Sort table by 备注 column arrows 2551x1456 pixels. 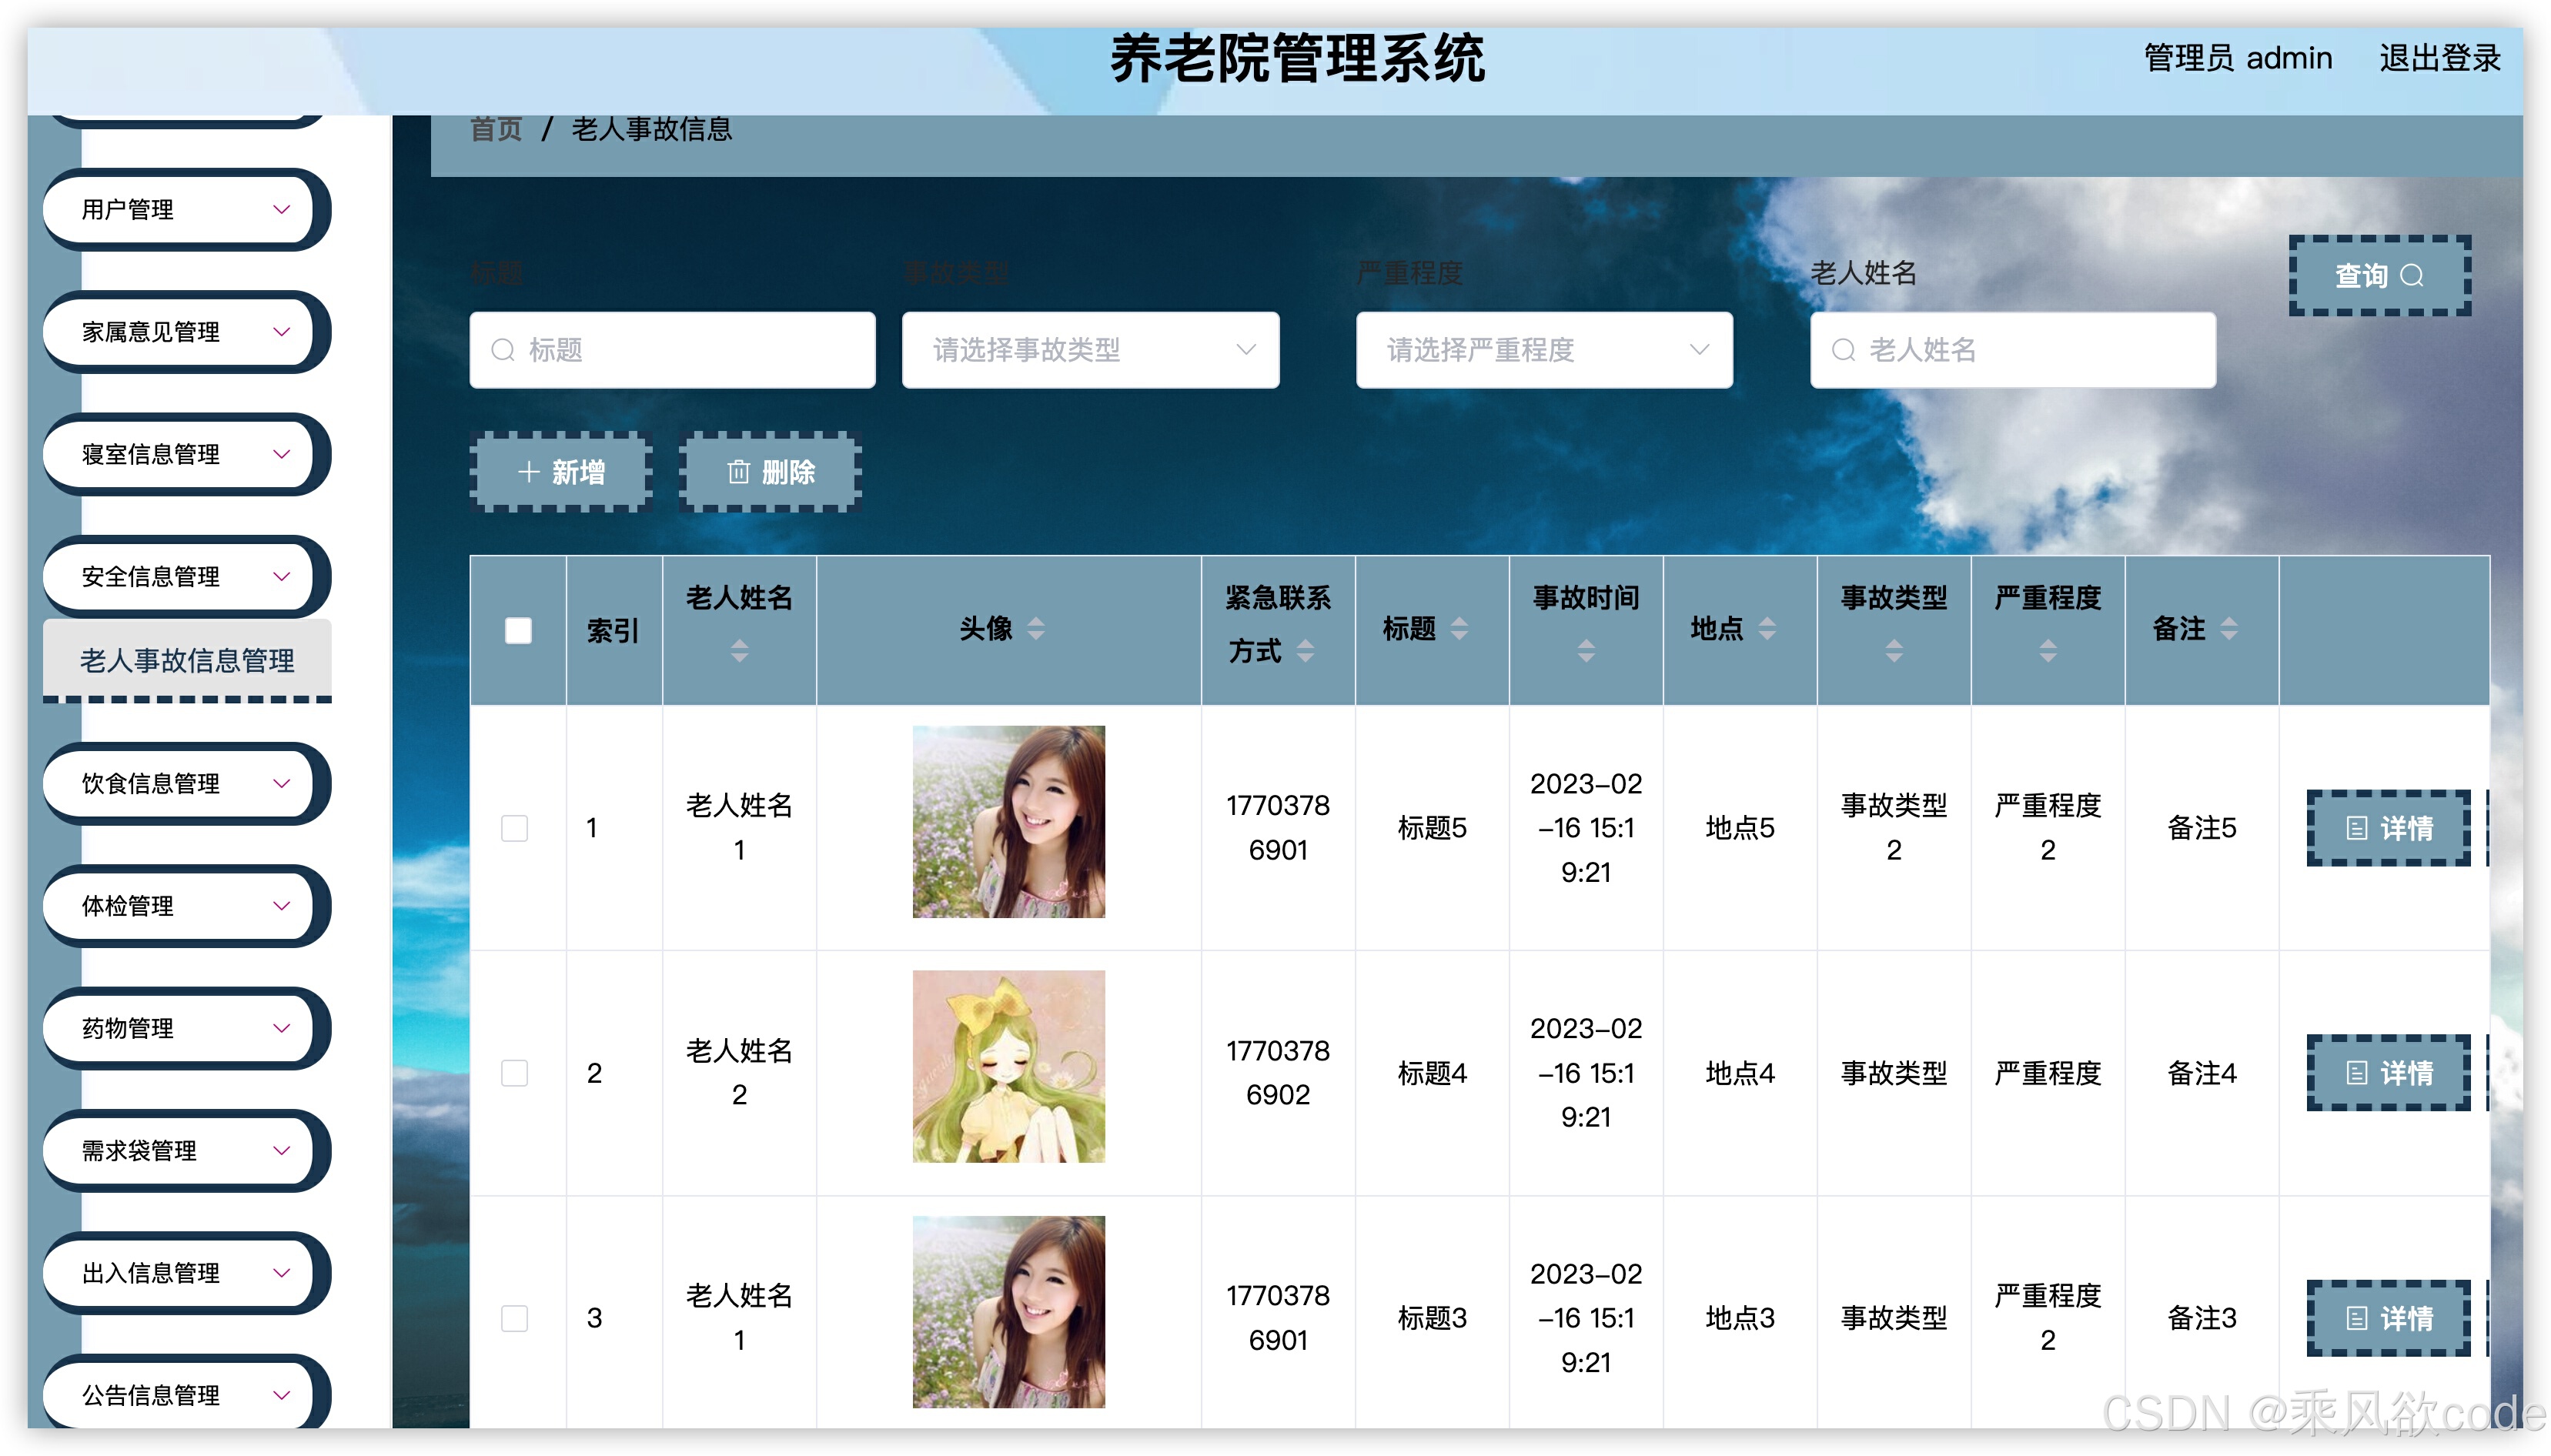click(2228, 629)
